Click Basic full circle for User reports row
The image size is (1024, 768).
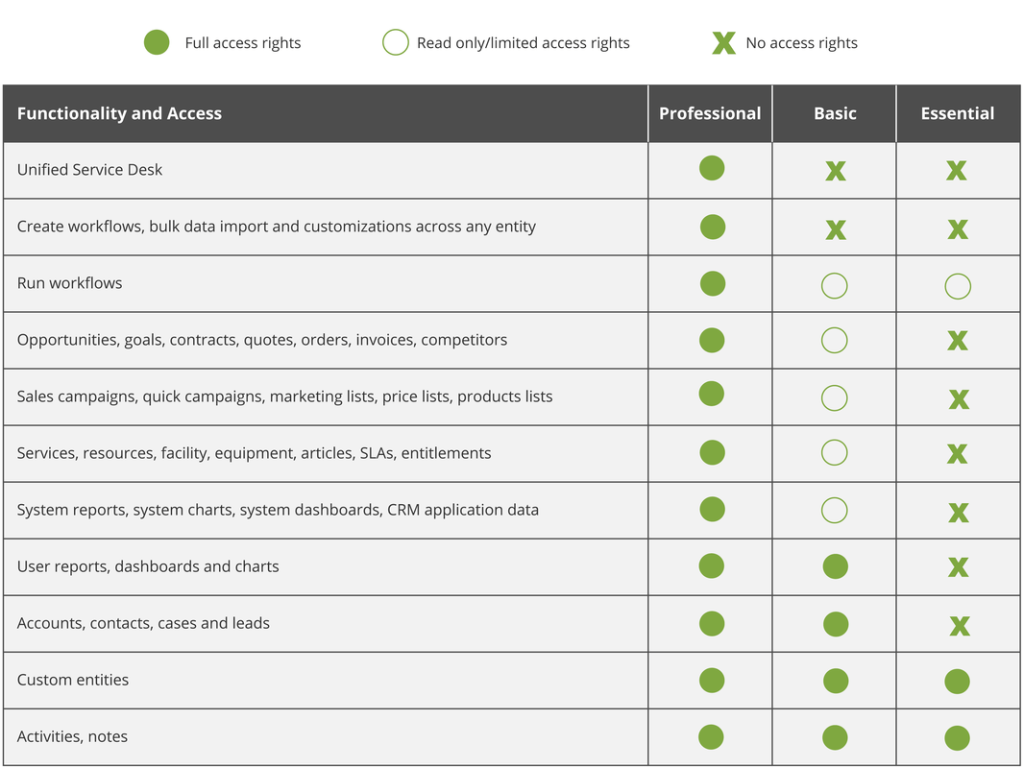point(835,567)
